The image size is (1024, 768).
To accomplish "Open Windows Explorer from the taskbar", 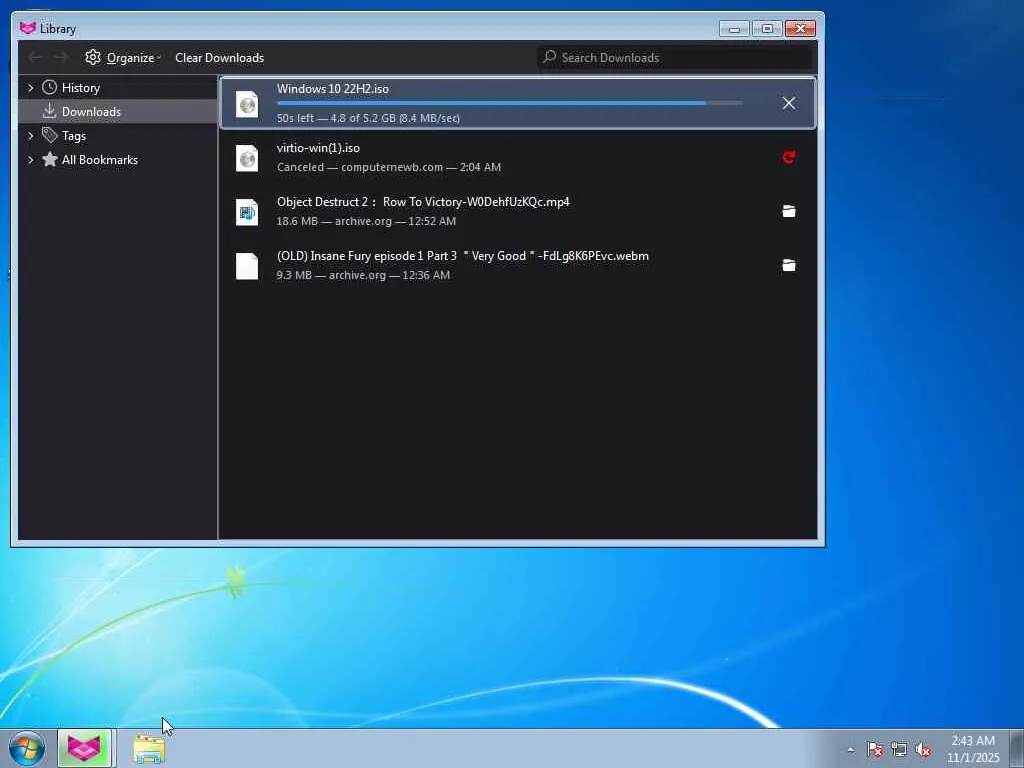I will [x=149, y=749].
